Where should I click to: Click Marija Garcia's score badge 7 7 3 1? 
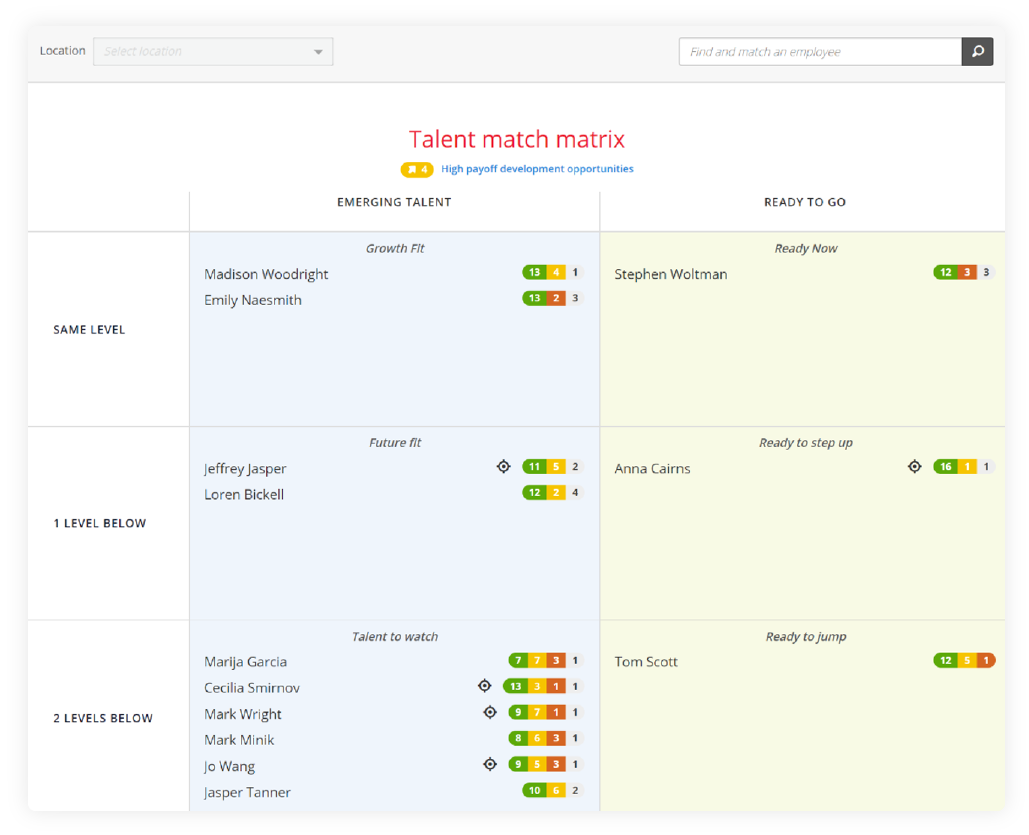point(546,660)
